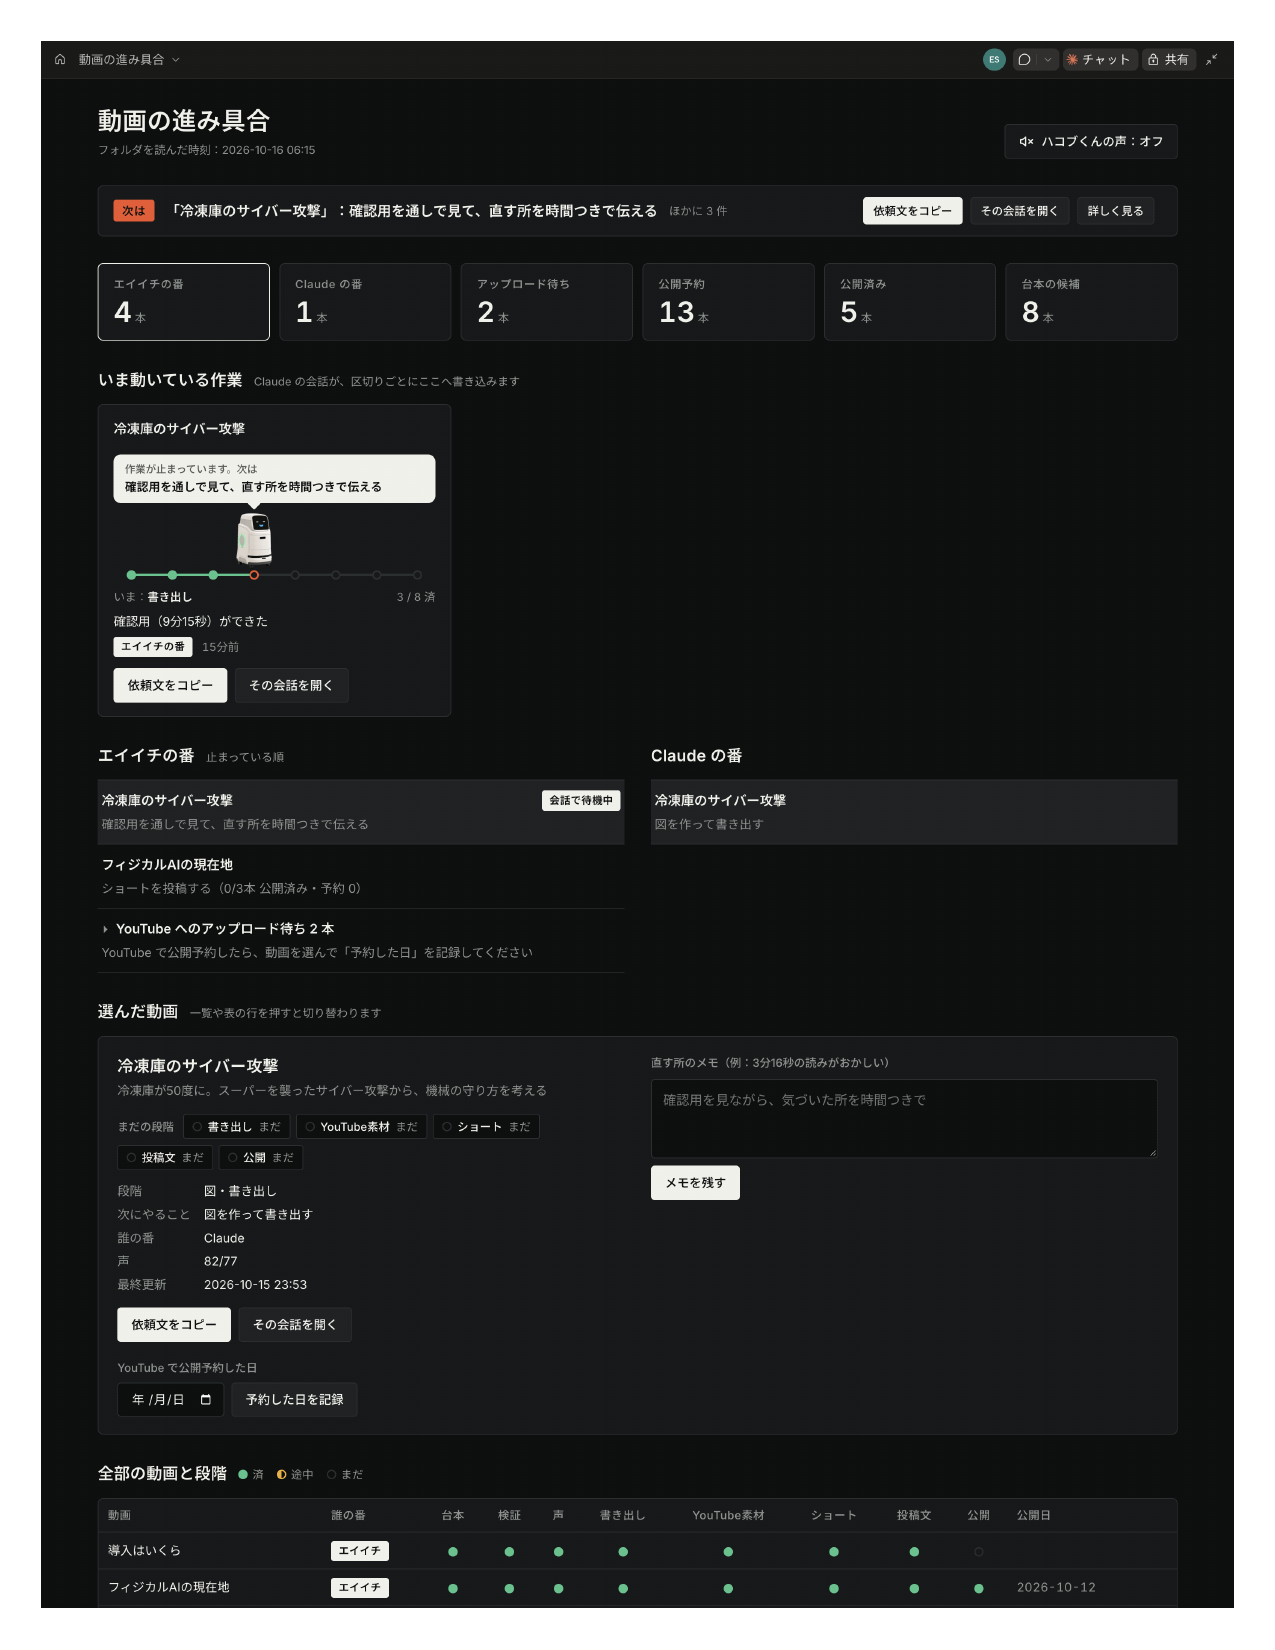This screenshot has height=1650, width=1275.
Task: Select the 台本の候補 summary card
Action: click(x=1091, y=302)
